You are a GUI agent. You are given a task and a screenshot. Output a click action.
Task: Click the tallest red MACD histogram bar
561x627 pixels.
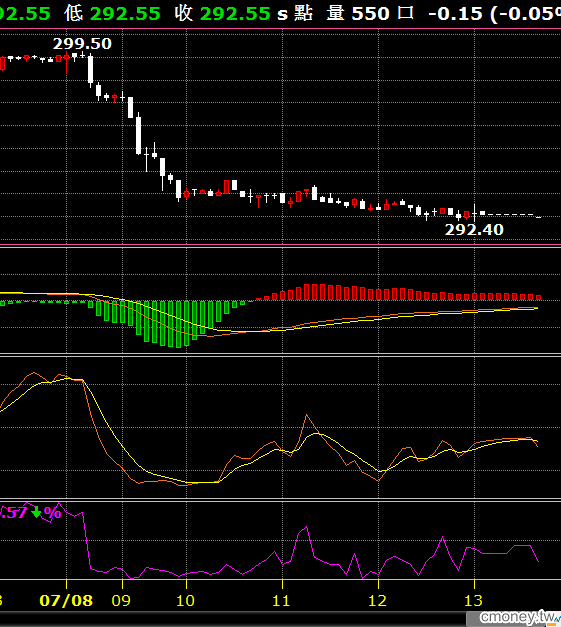314,292
